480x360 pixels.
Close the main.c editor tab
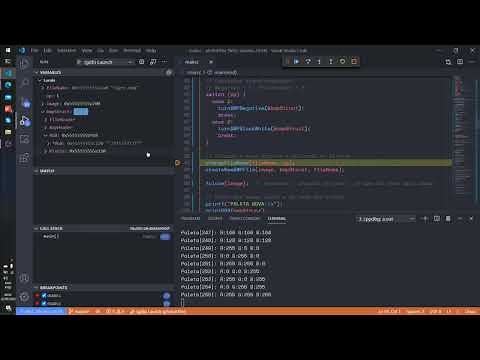click(x=211, y=62)
